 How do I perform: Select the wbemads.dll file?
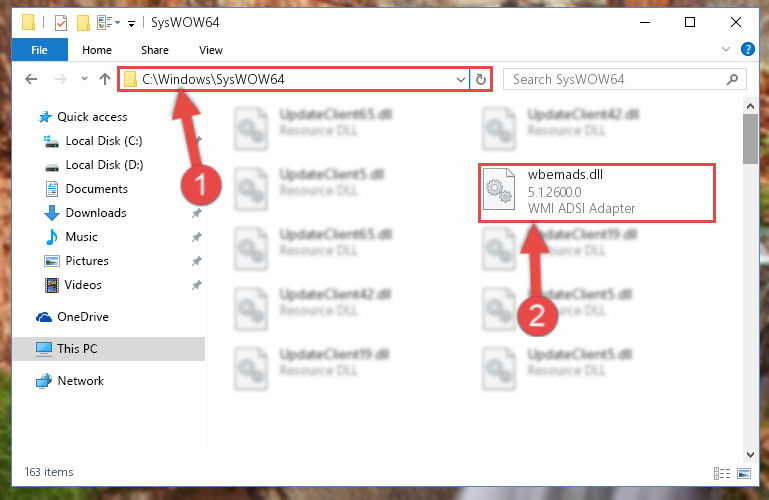(597, 193)
